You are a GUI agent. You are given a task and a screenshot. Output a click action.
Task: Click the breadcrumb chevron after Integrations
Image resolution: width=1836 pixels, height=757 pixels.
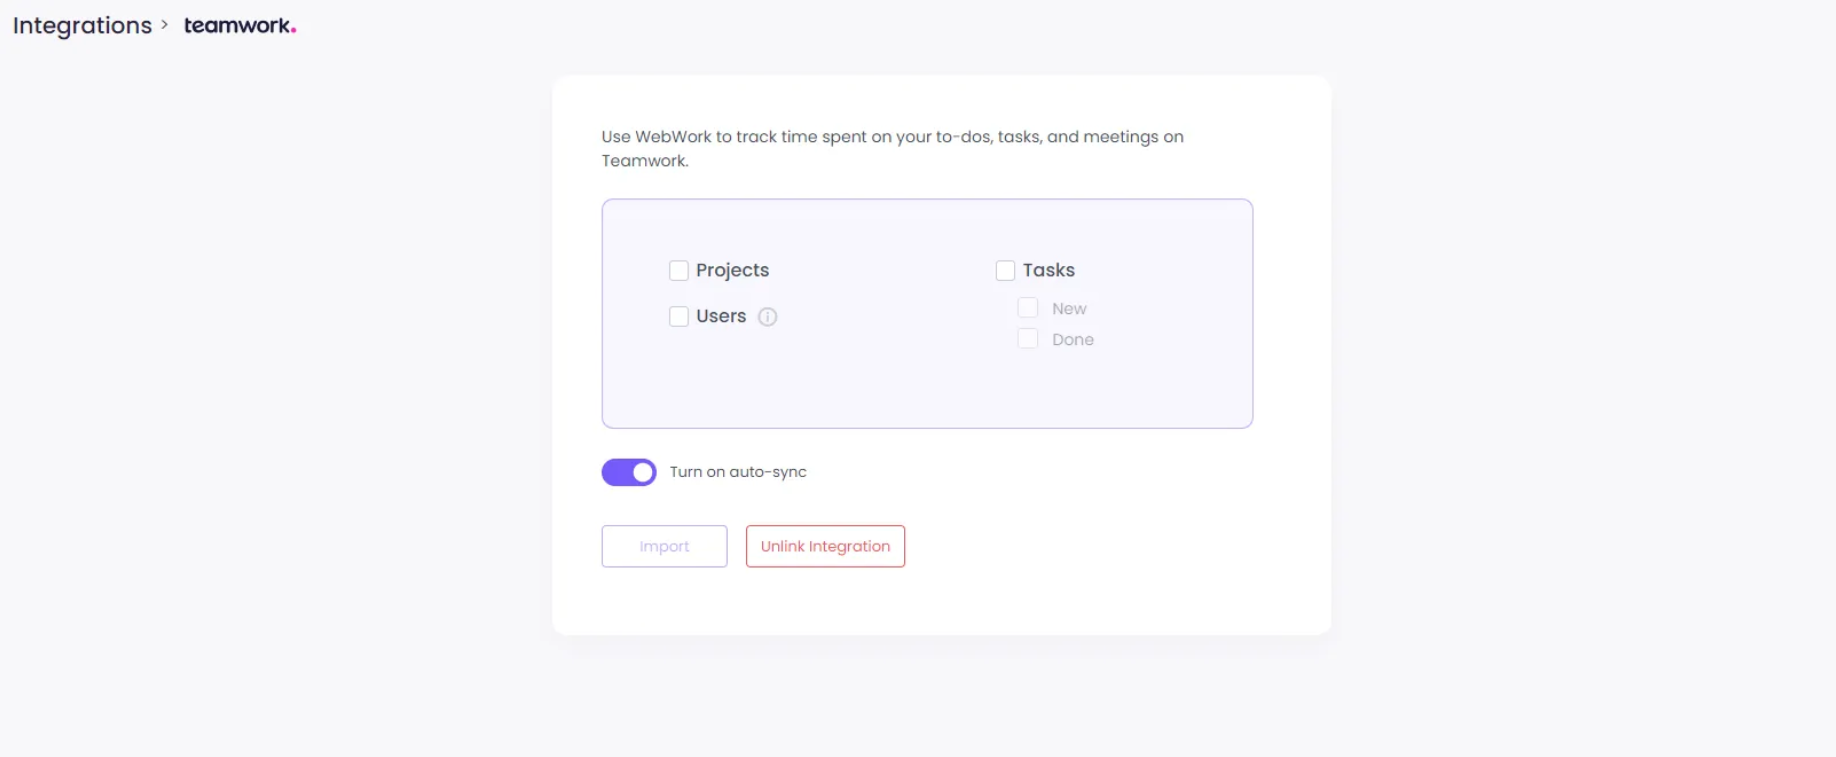165,25
